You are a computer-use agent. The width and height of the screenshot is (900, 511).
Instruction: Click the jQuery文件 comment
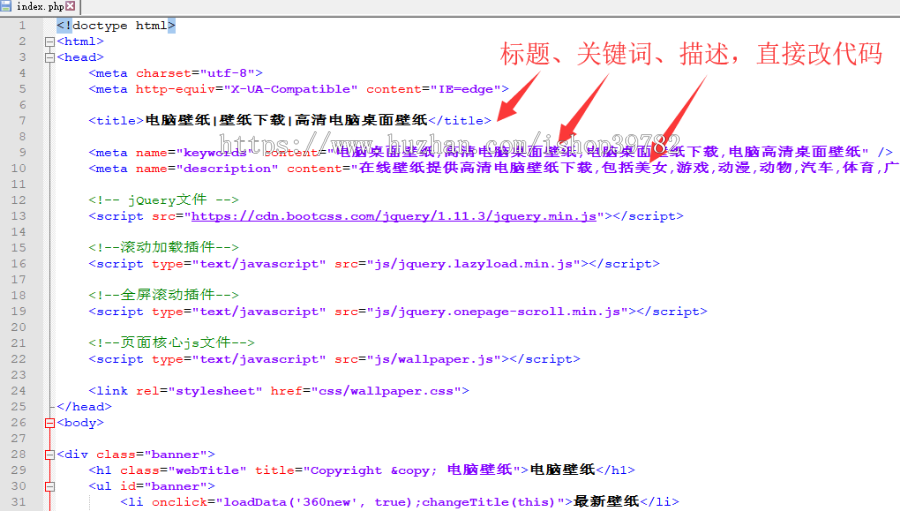click(x=164, y=200)
